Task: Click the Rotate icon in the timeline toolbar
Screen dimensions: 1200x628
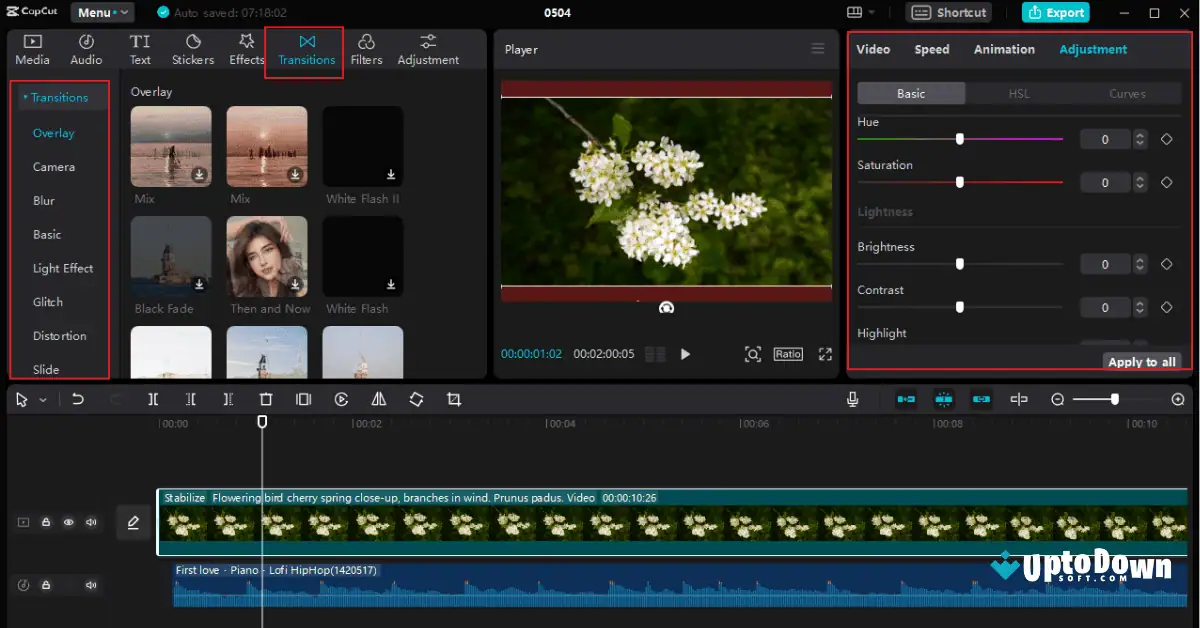Action: (x=416, y=399)
